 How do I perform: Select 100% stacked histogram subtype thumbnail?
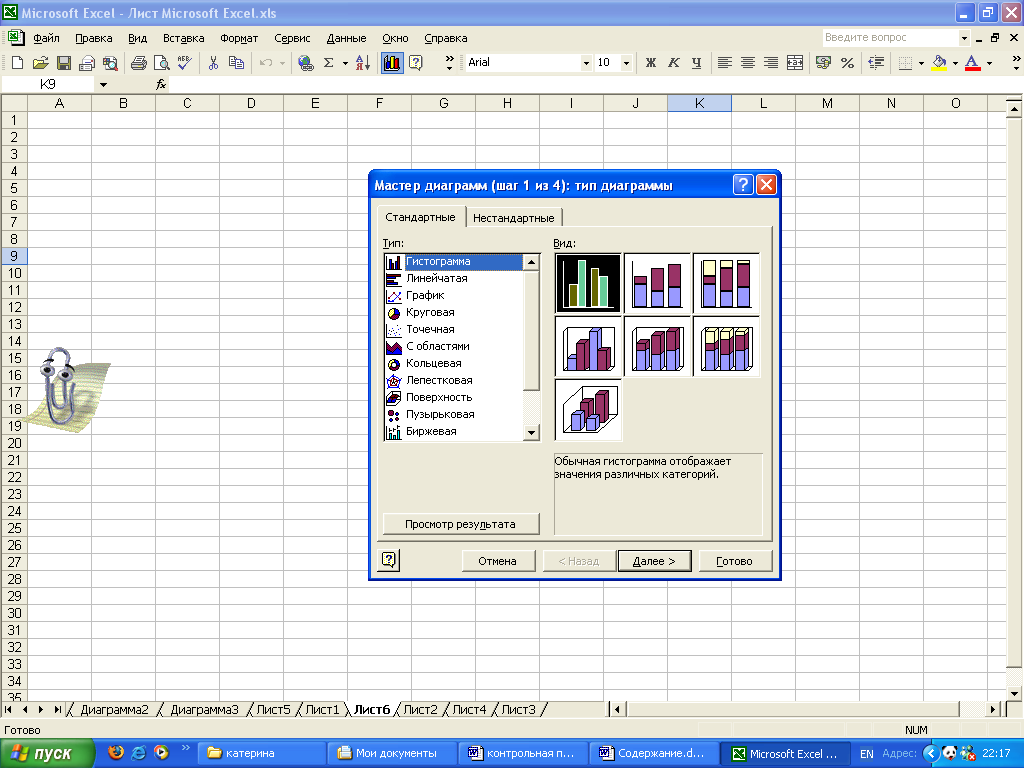(726, 283)
